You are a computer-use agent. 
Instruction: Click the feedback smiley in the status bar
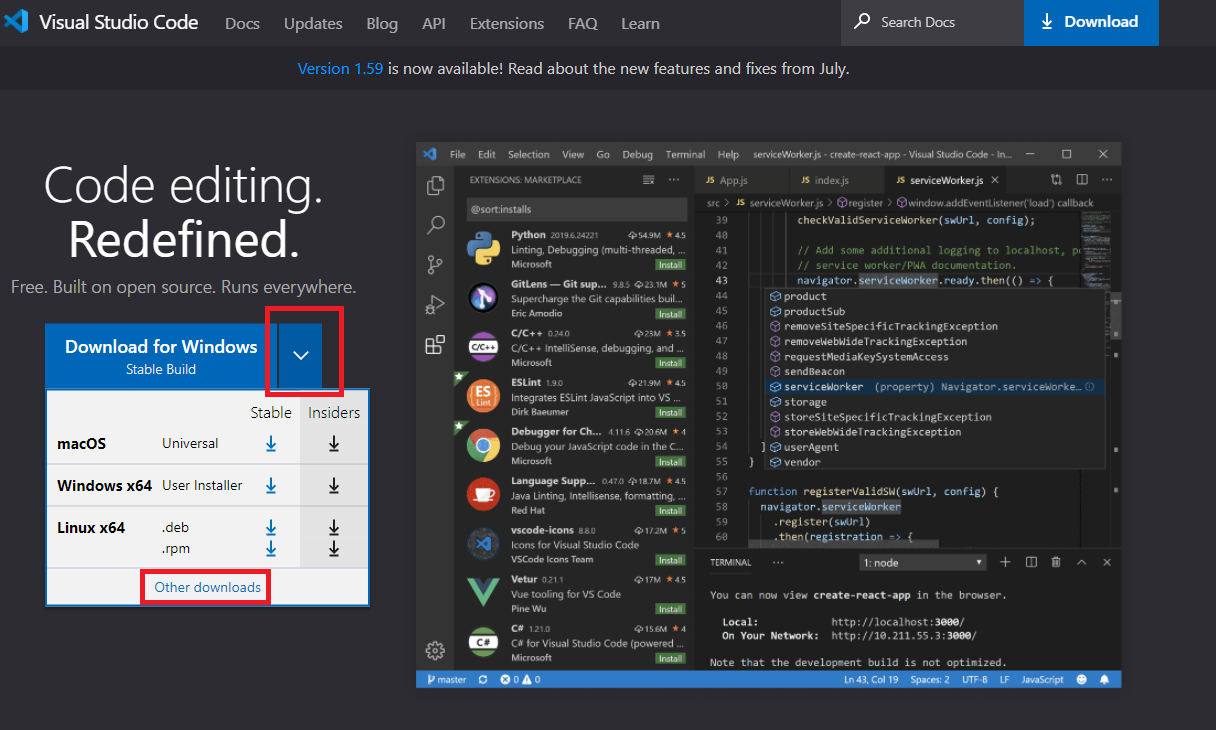[1081, 679]
